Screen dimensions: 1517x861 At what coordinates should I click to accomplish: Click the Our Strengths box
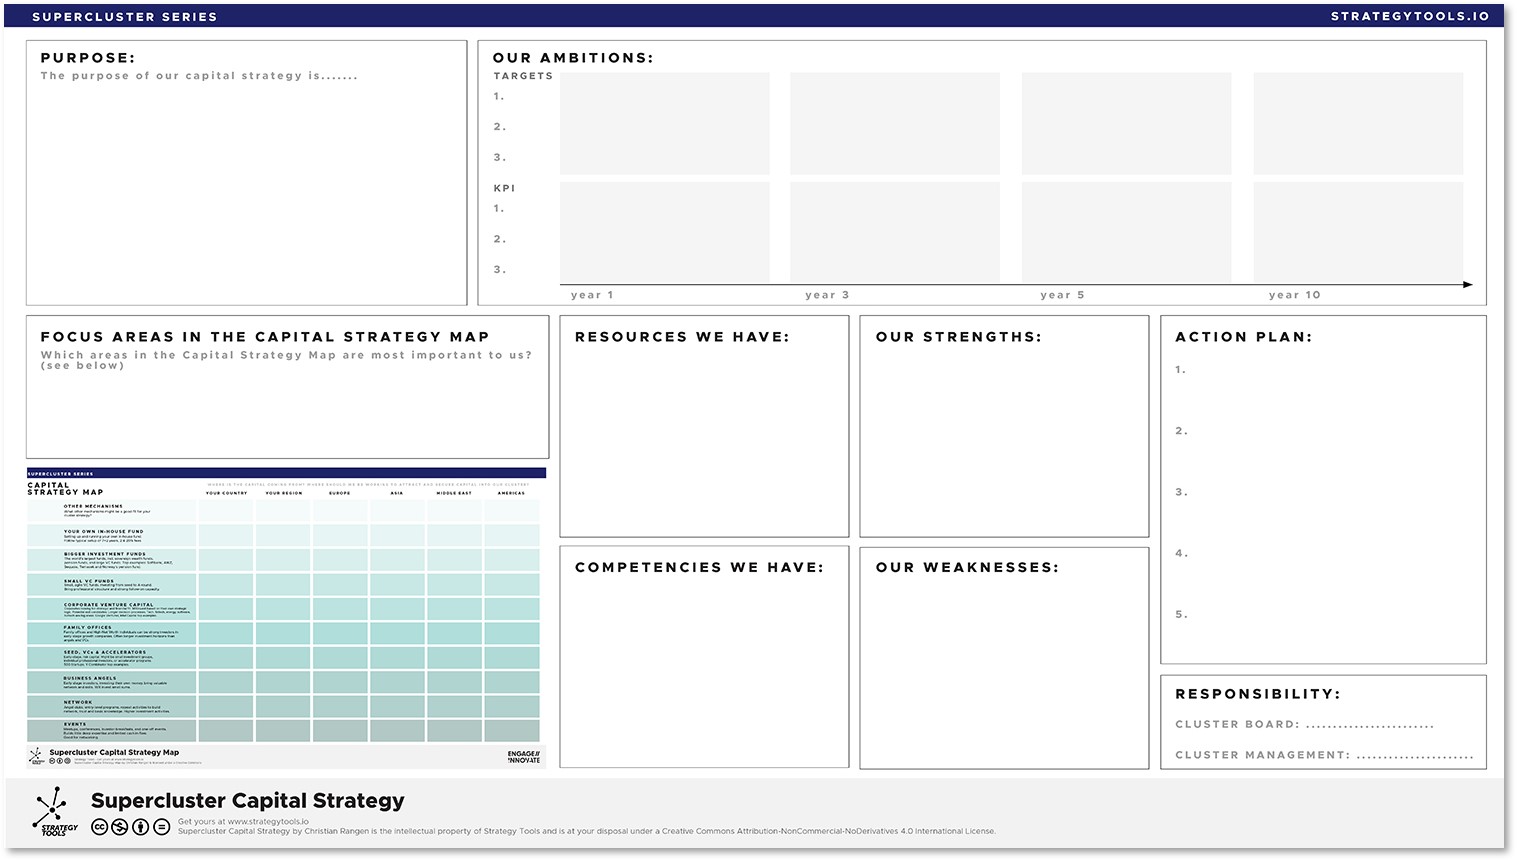(1003, 440)
